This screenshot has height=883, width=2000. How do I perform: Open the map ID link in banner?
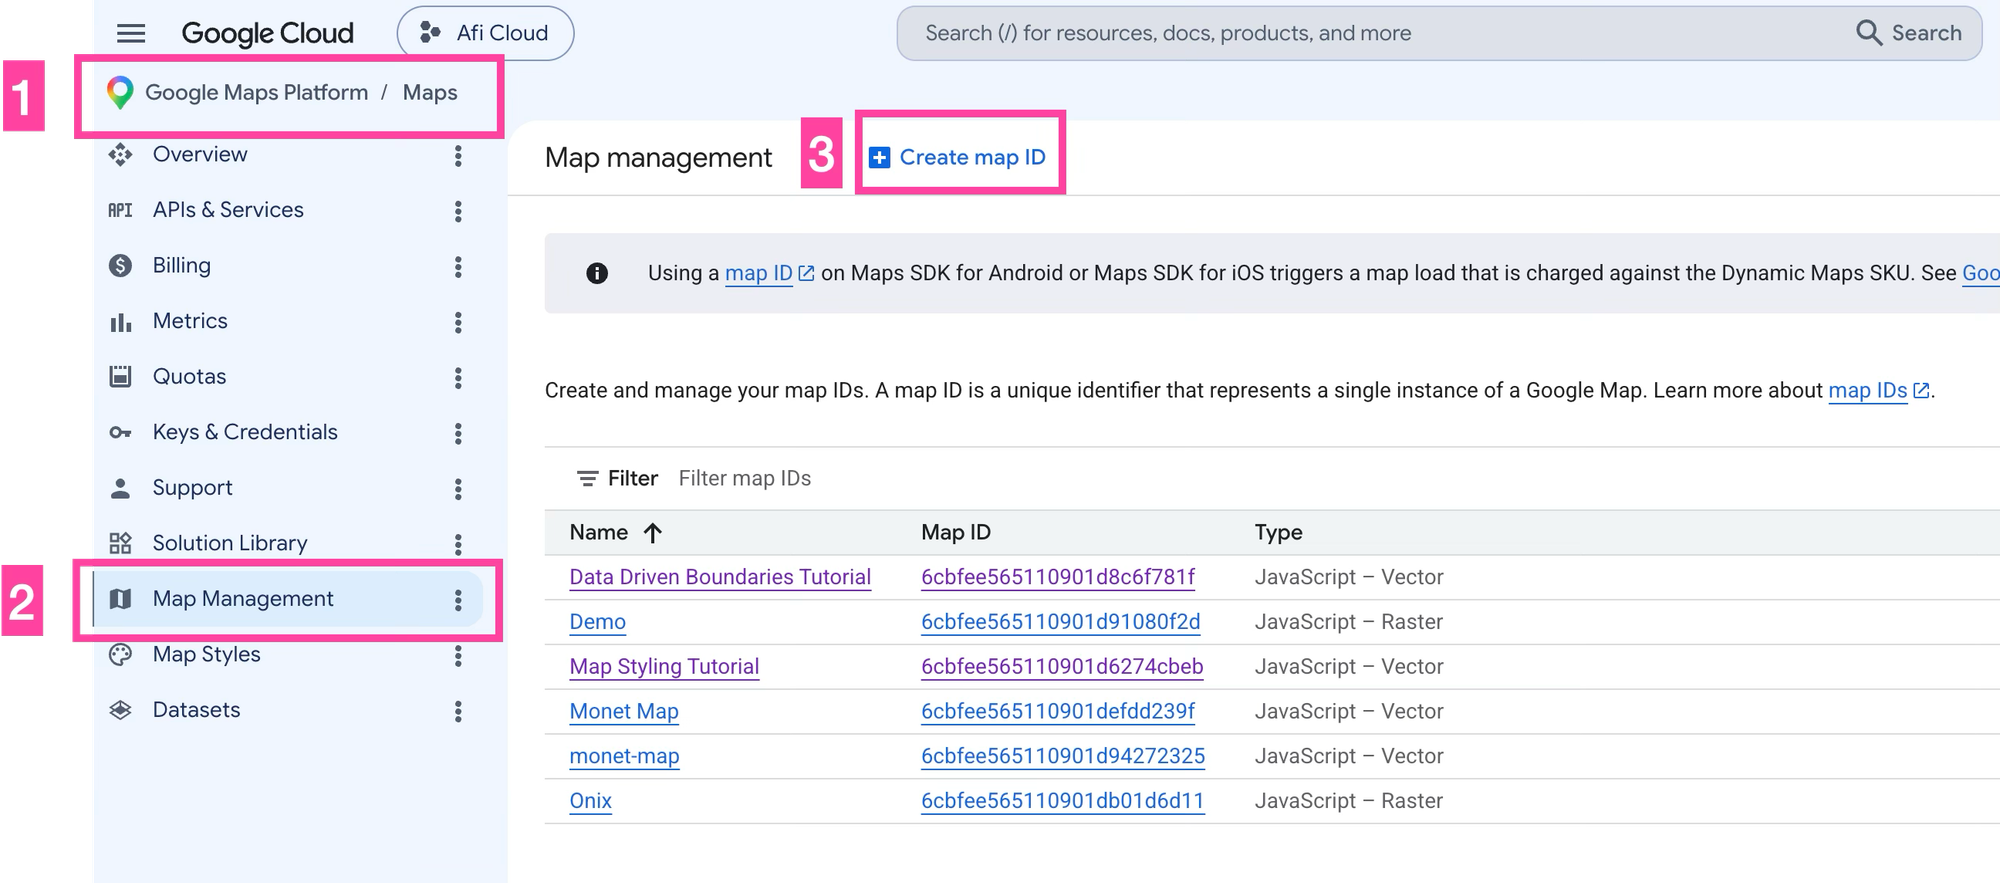769,273
